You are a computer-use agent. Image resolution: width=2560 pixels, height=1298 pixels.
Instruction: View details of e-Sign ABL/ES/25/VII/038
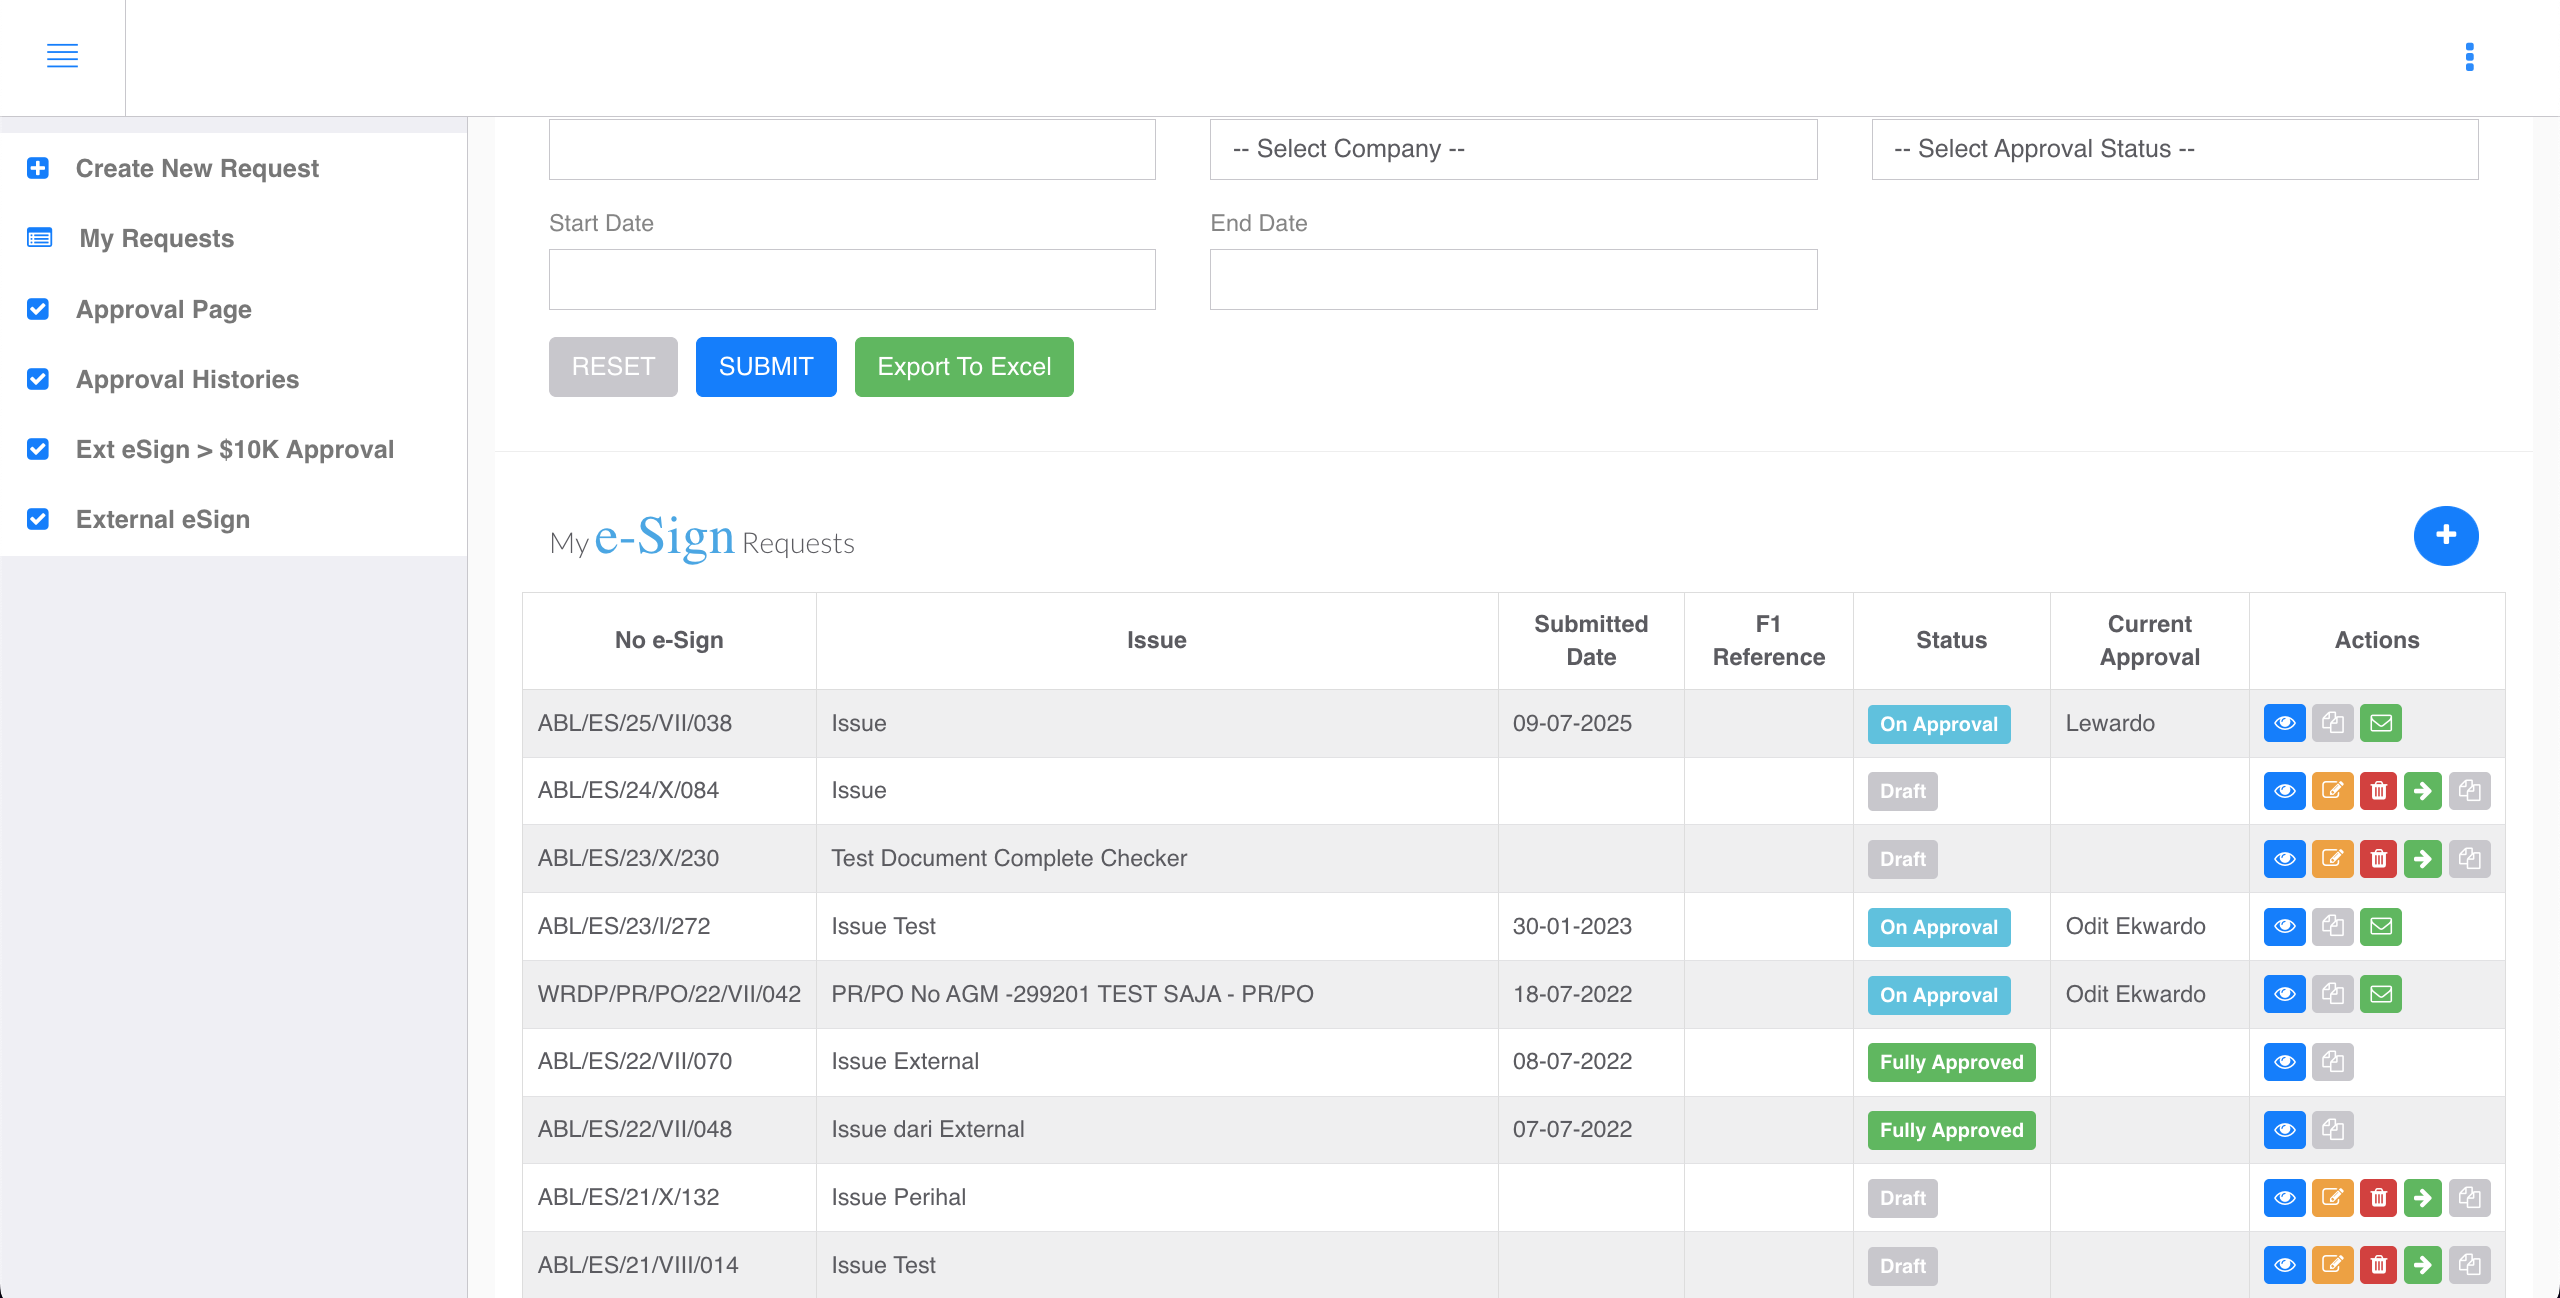coord(2285,723)
